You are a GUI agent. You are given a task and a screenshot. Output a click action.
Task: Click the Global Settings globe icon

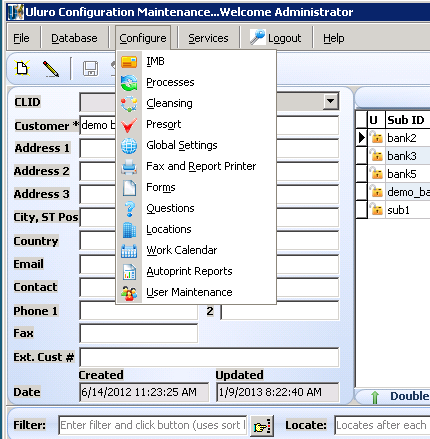click(129, 146)
